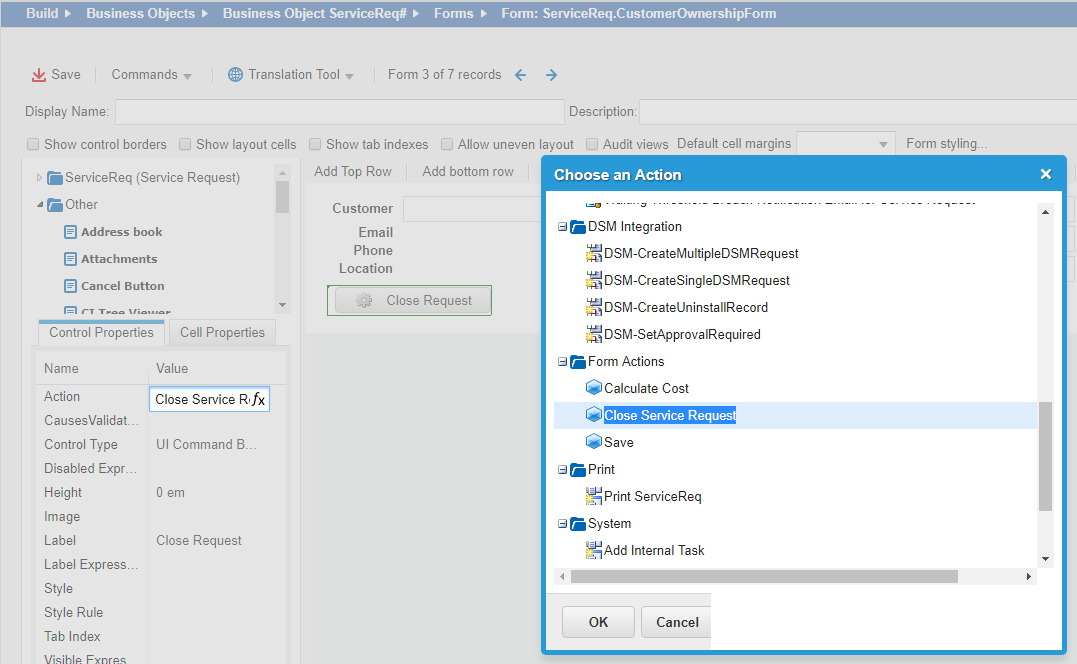Select the Calculate Cost action icon
The height and width of the screenshot is (664, 1077).
coord(594,388)
